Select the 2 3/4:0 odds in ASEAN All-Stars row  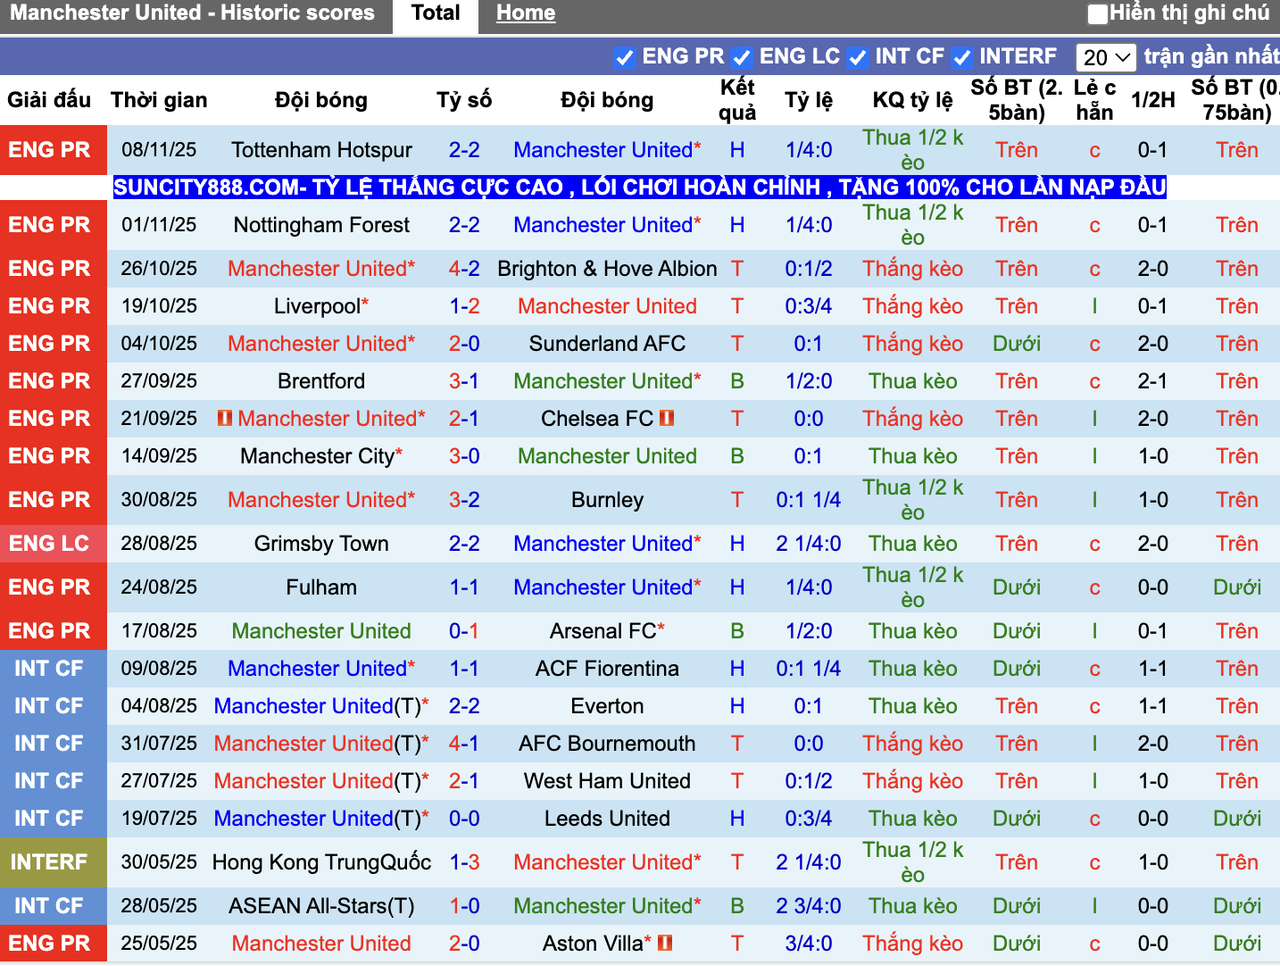click(x=808, y=906)
